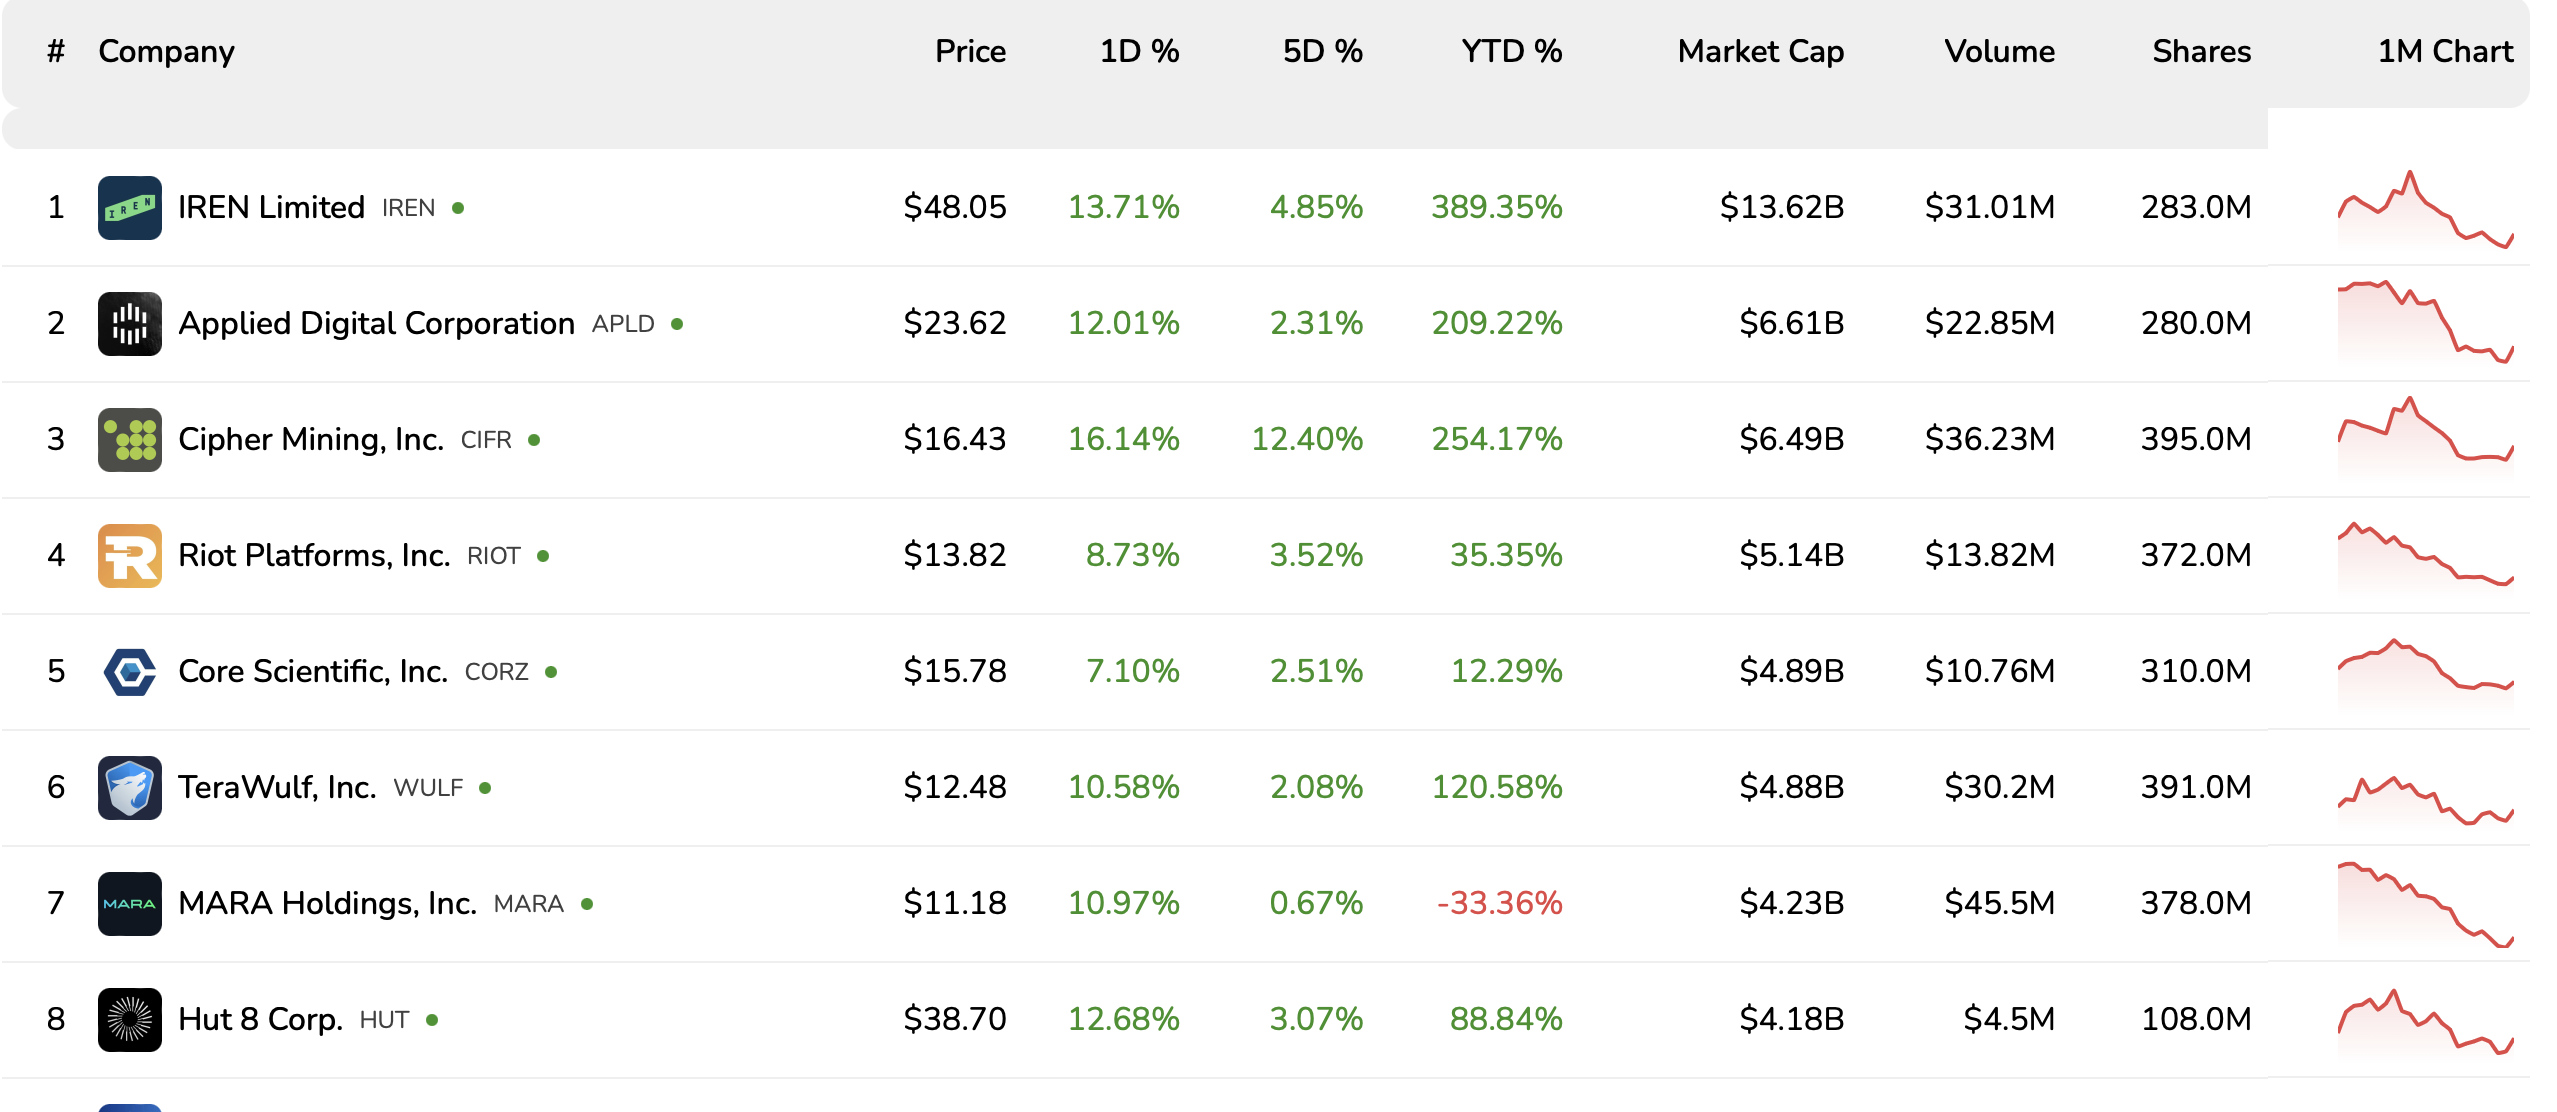Image resolution: width=2557 pixels, height=1112 pixels.
Task: Open the IREN 1M chart thumbnail
Action: (x=2424, y=210)
